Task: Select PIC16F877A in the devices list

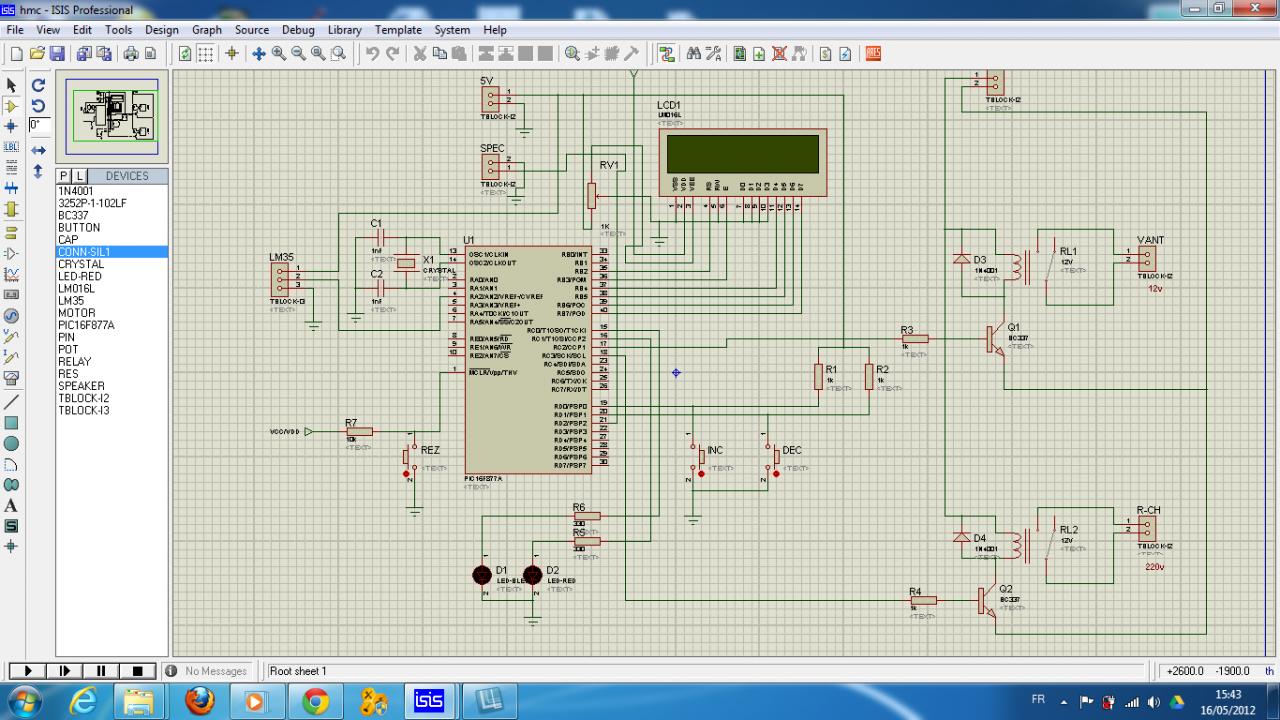Action: pos(86,325)
